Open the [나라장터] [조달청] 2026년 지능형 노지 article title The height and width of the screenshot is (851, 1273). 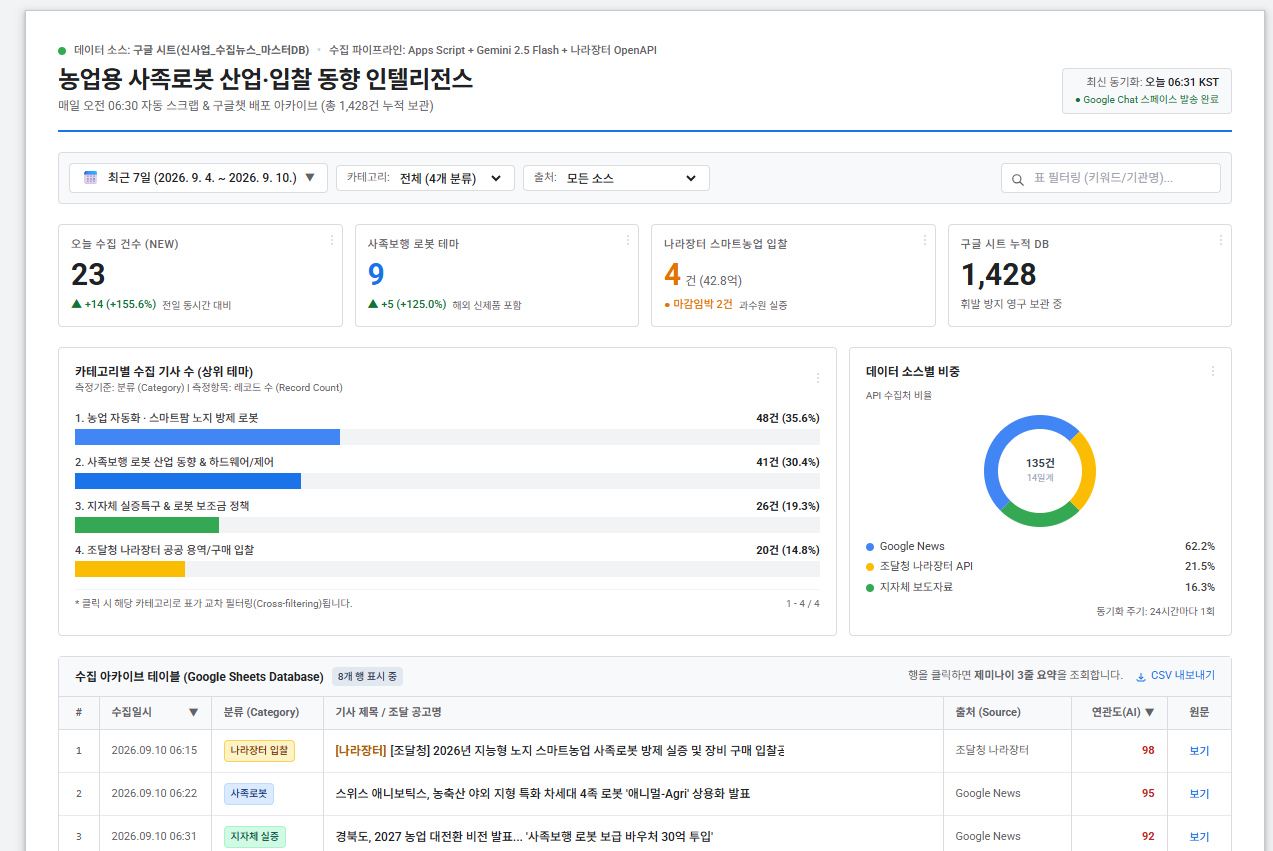(x=560, y=751)
